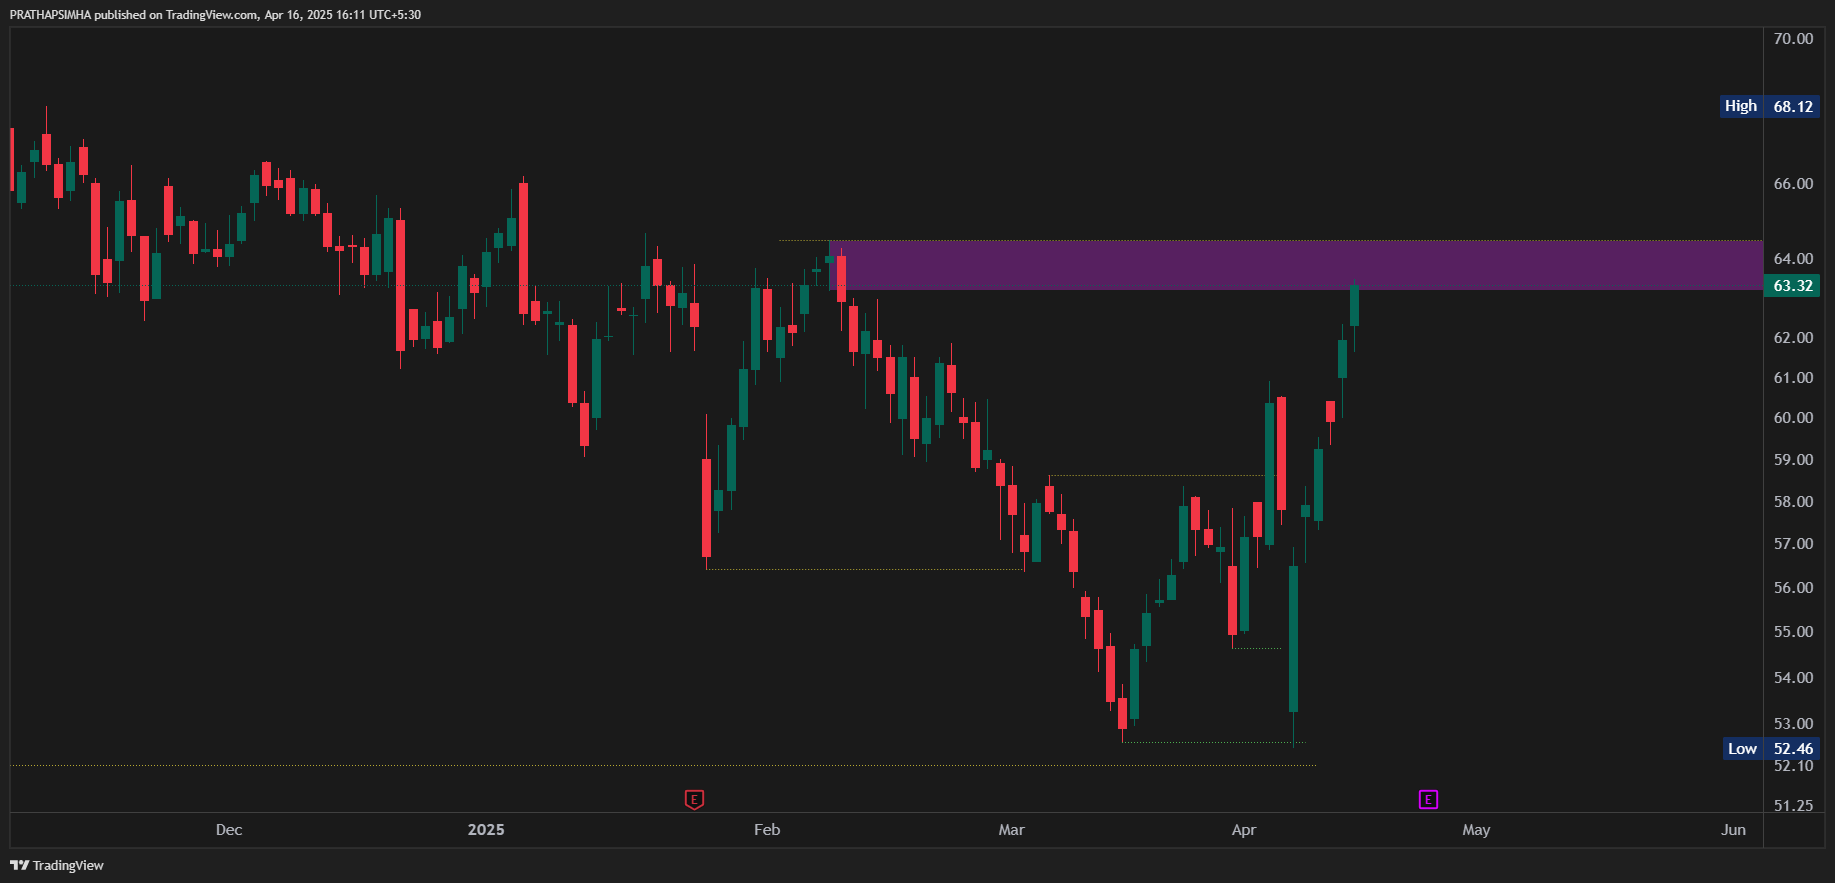This screenshot has height=883, width=1835.
Task: Click the 2025 label on time axis
Action: 486,830
